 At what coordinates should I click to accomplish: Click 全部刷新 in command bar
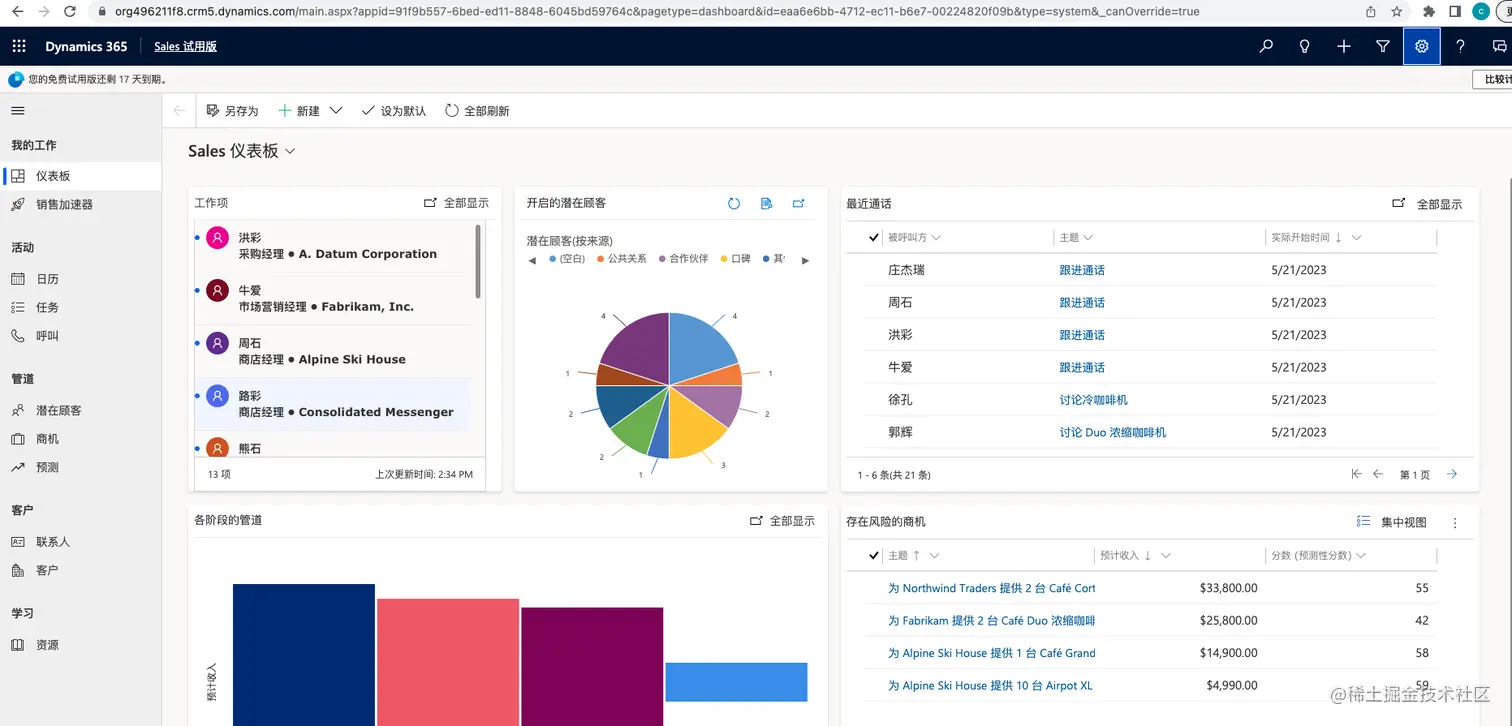[x=477, y=111]
